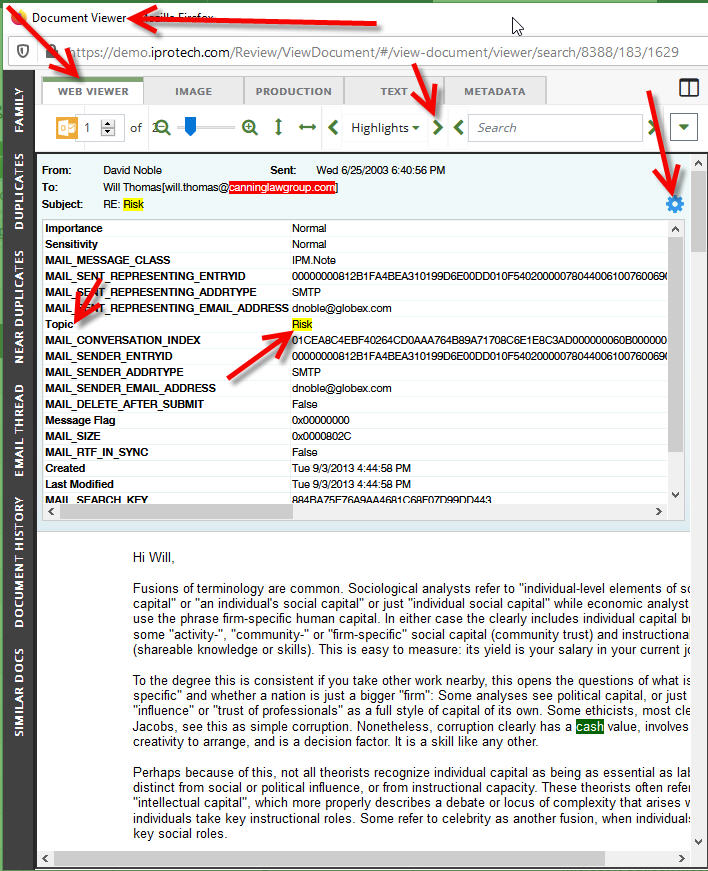Jump to next highlight with the right chevron

438,128
